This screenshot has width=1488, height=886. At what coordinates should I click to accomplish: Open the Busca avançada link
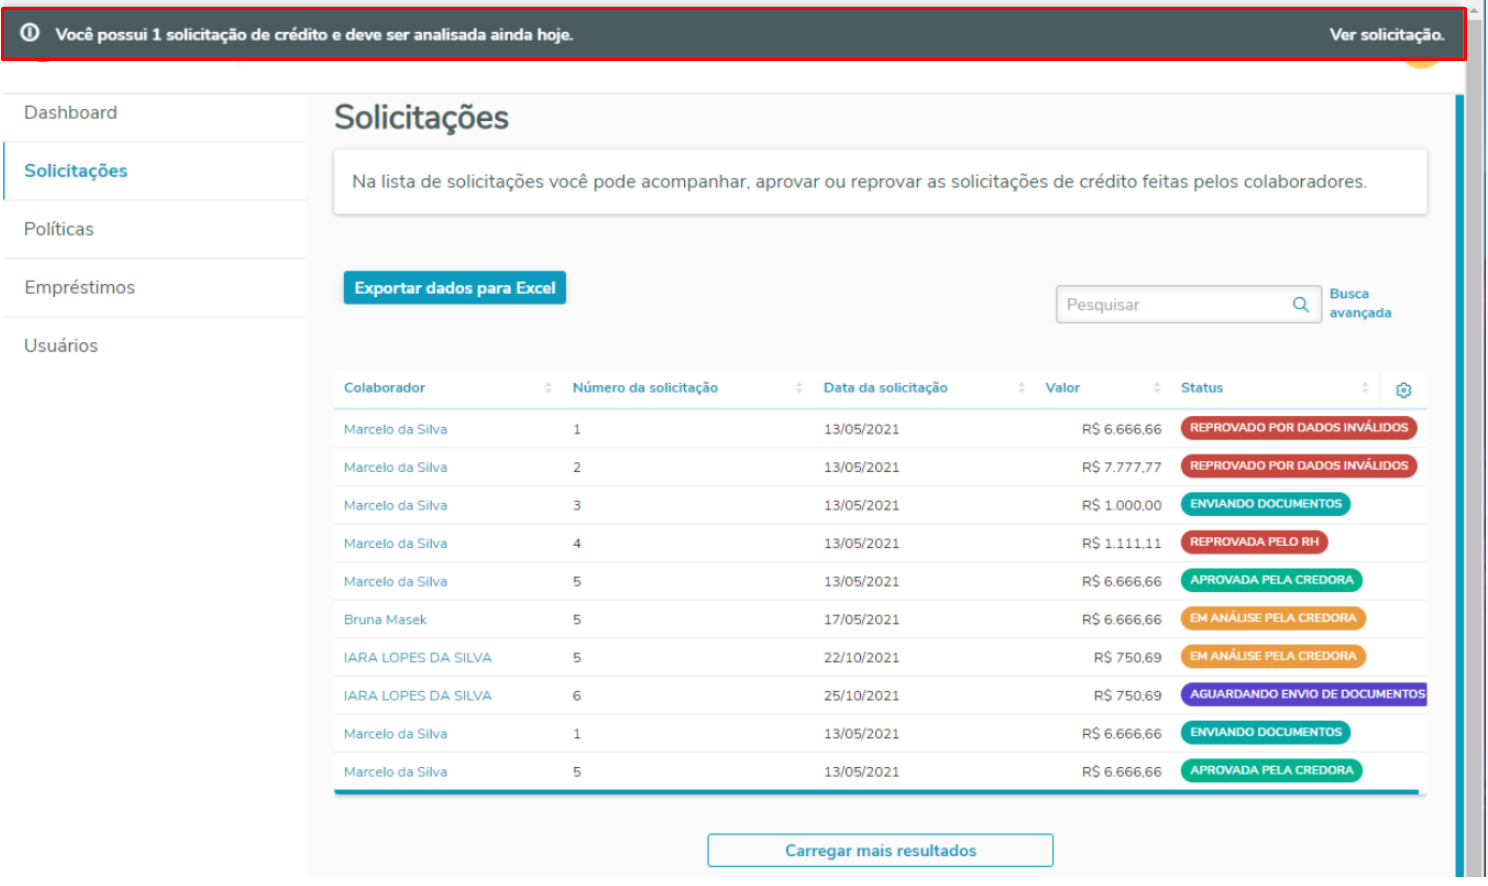(x=1360, y=303)
